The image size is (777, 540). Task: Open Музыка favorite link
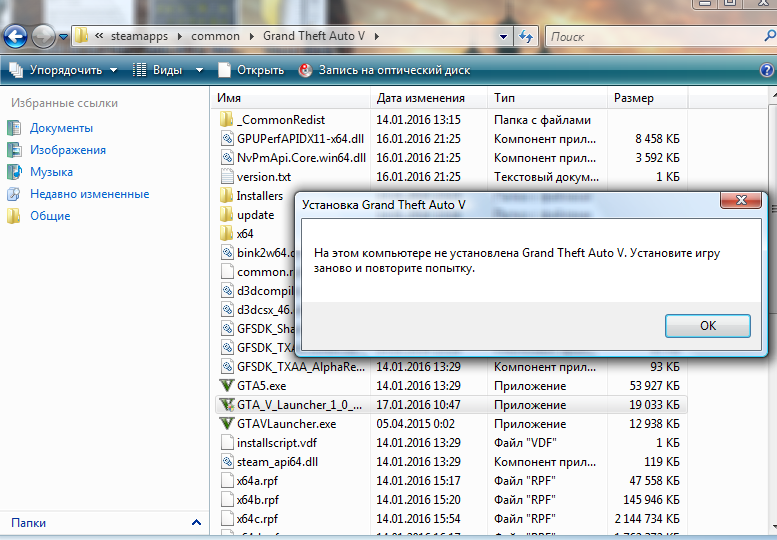51,172
